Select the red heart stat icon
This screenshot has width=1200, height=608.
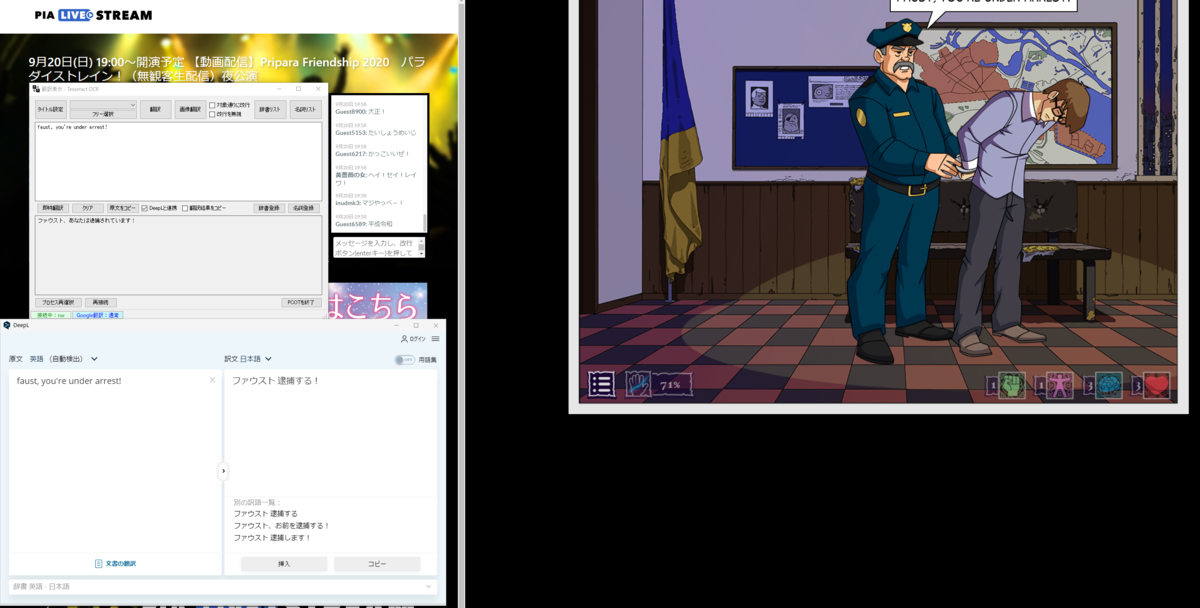tap(1157, 385)
